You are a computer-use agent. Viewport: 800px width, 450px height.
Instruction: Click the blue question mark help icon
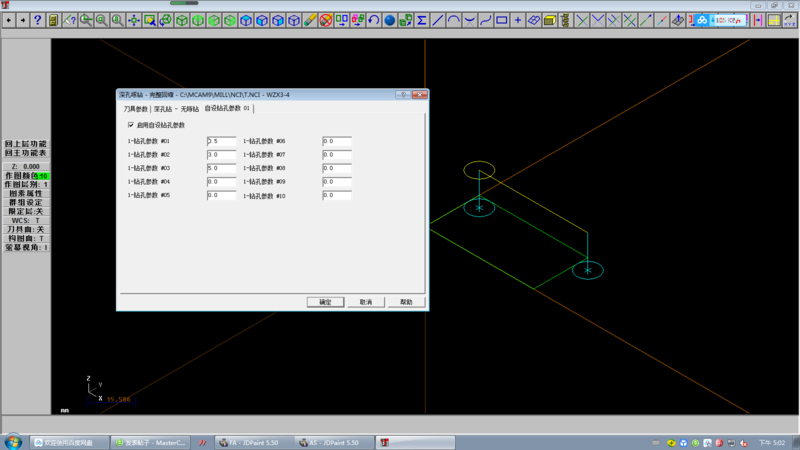point(38,20)
